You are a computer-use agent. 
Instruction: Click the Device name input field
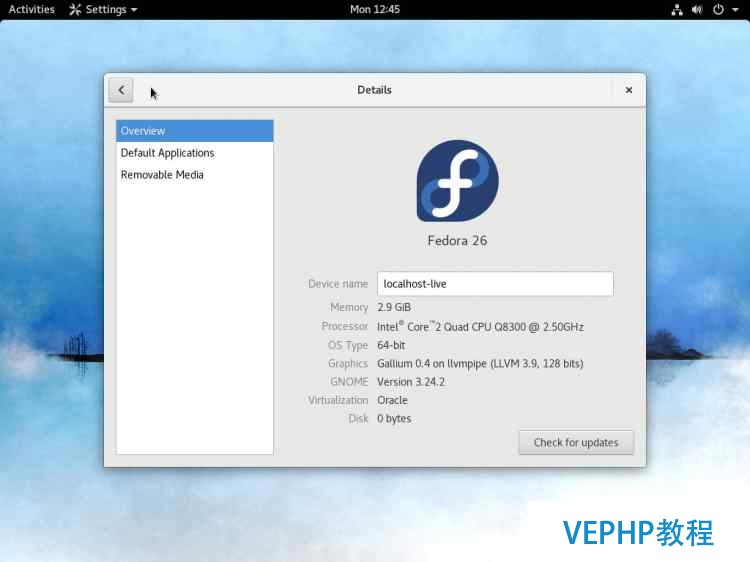point(495,284)
